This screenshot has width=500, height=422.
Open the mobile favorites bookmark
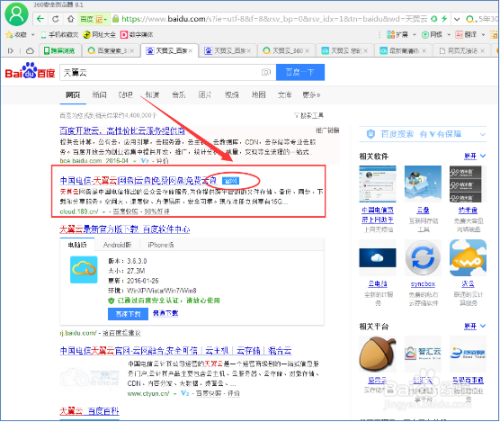(x=59, y=35)
